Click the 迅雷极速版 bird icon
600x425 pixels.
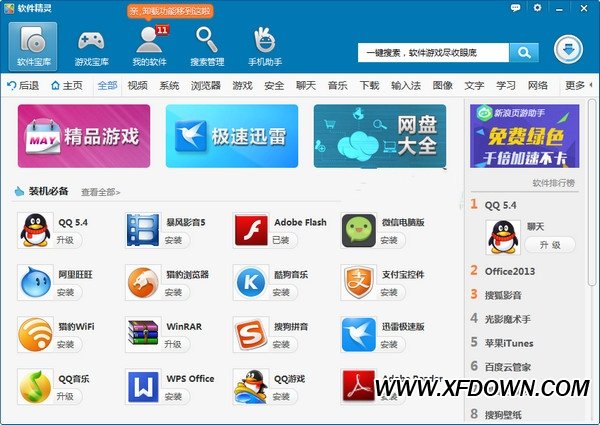click(359, 335)
